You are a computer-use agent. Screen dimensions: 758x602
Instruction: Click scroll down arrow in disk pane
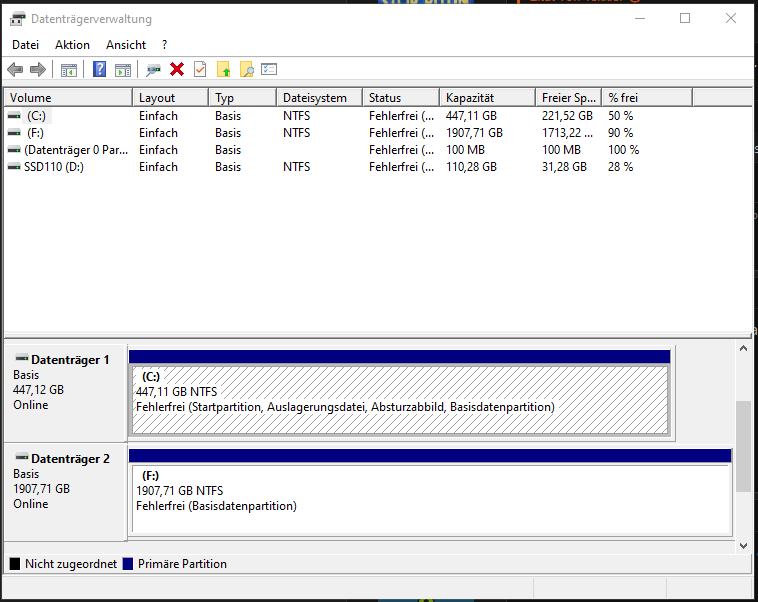tap(743, 545)
